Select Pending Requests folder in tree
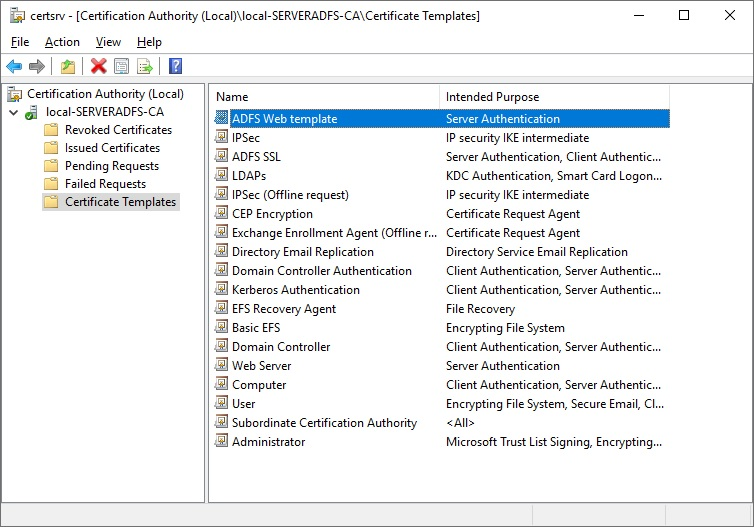This screenshot has height=527, width=754. pos(111,166)
